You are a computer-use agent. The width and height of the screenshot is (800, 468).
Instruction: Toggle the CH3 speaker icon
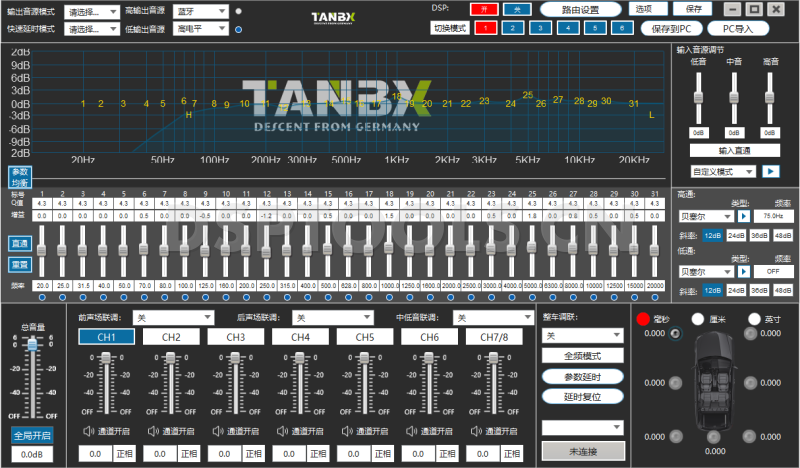click(x=218, y=431)
